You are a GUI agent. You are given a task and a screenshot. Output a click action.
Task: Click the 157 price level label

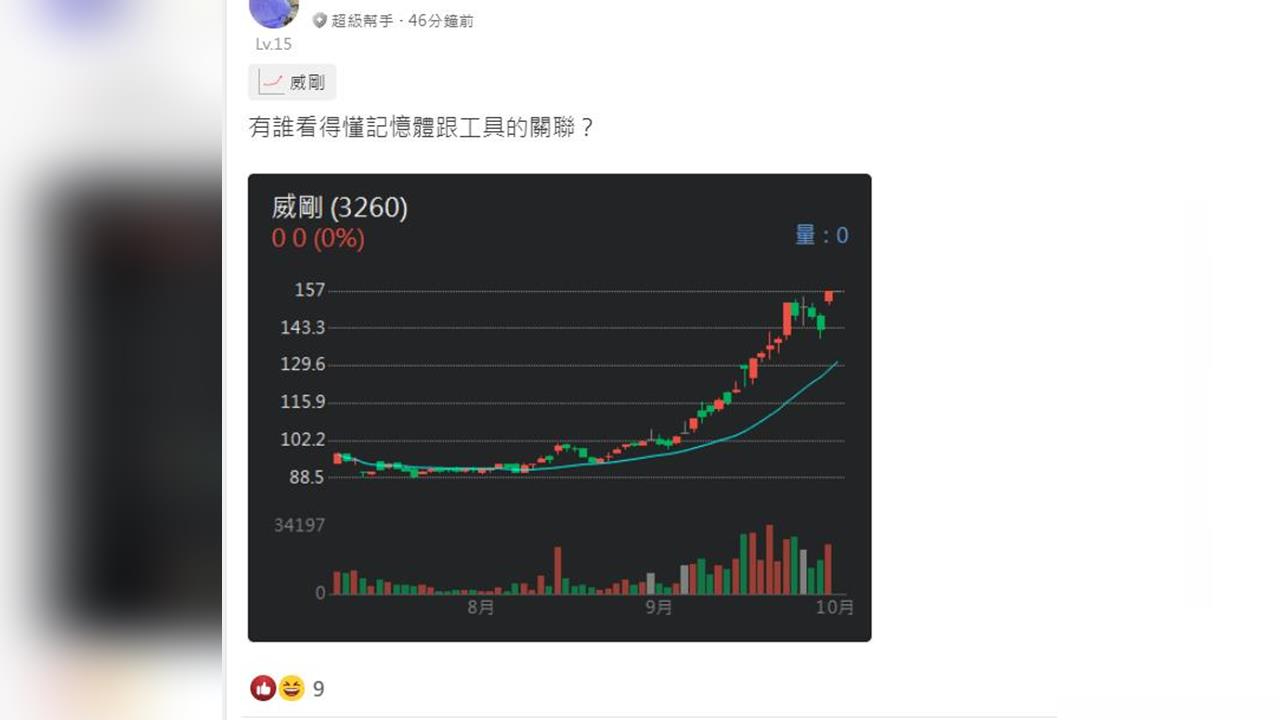pos(310,290)
